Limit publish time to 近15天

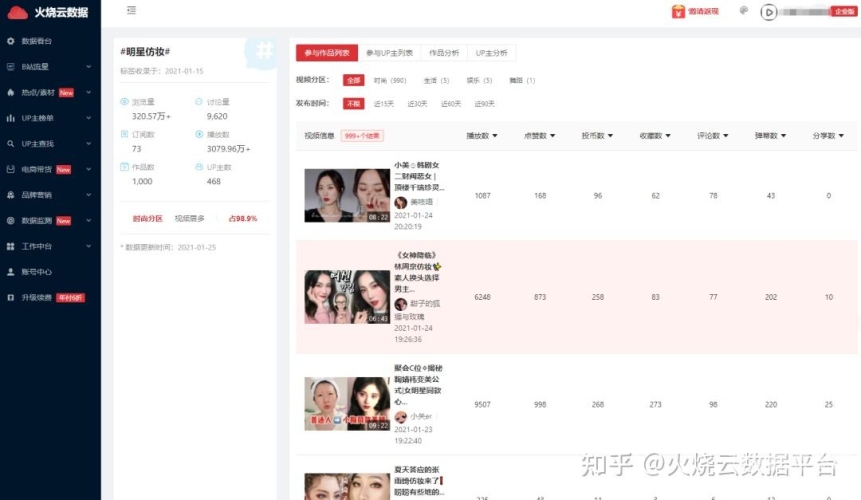pos(384,104)
